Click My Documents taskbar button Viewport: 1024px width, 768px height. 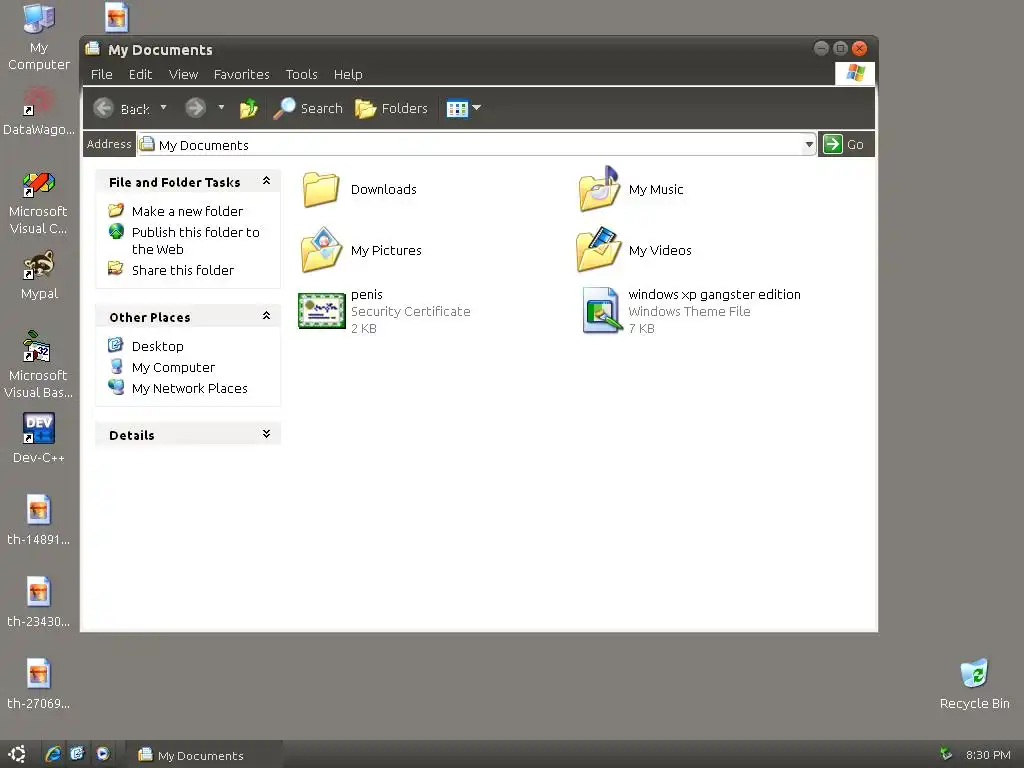(x=204, y=755)
